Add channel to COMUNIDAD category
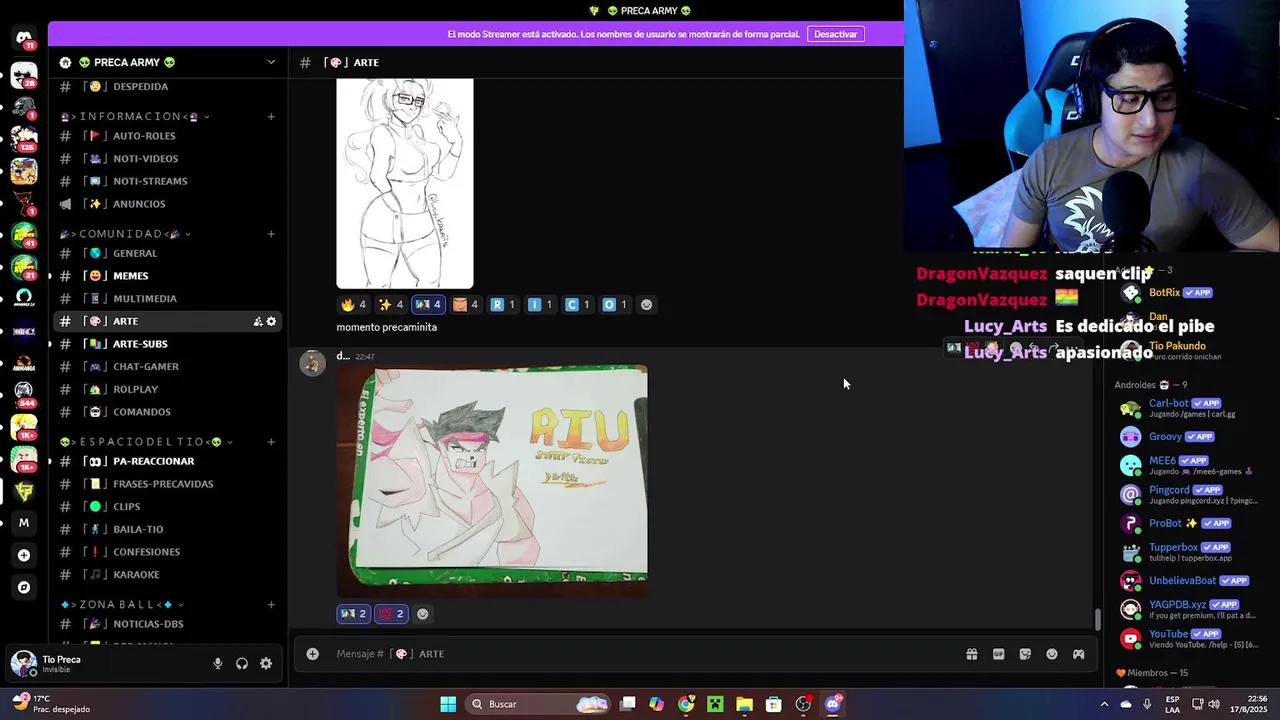 pyautogui.click(x=271, y=234)
